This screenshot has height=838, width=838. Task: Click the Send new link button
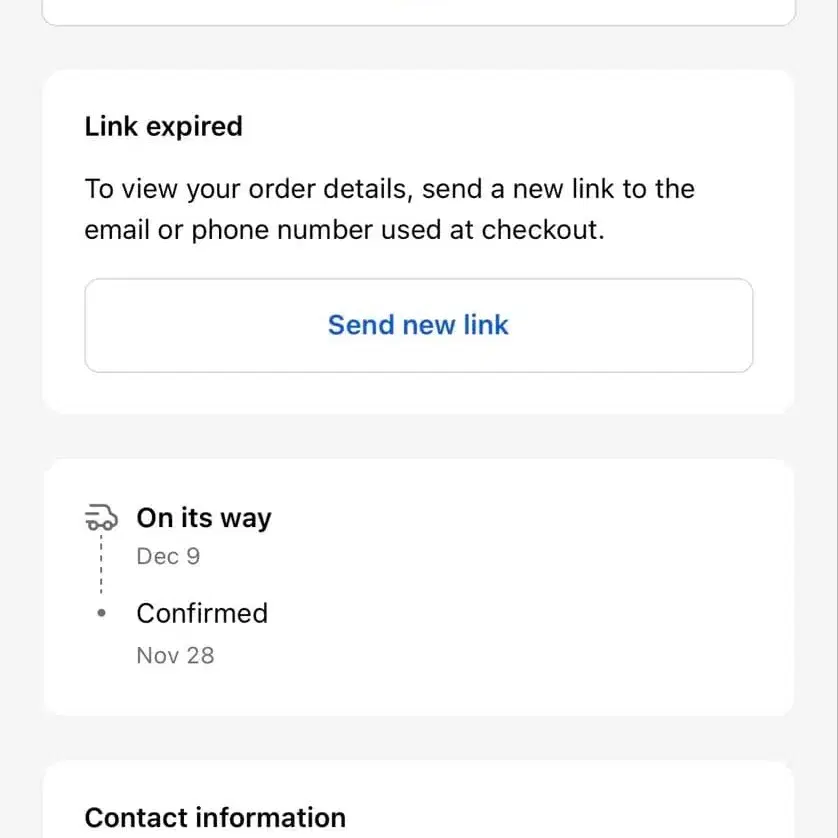pyautogui.click(x=418, y=325)
